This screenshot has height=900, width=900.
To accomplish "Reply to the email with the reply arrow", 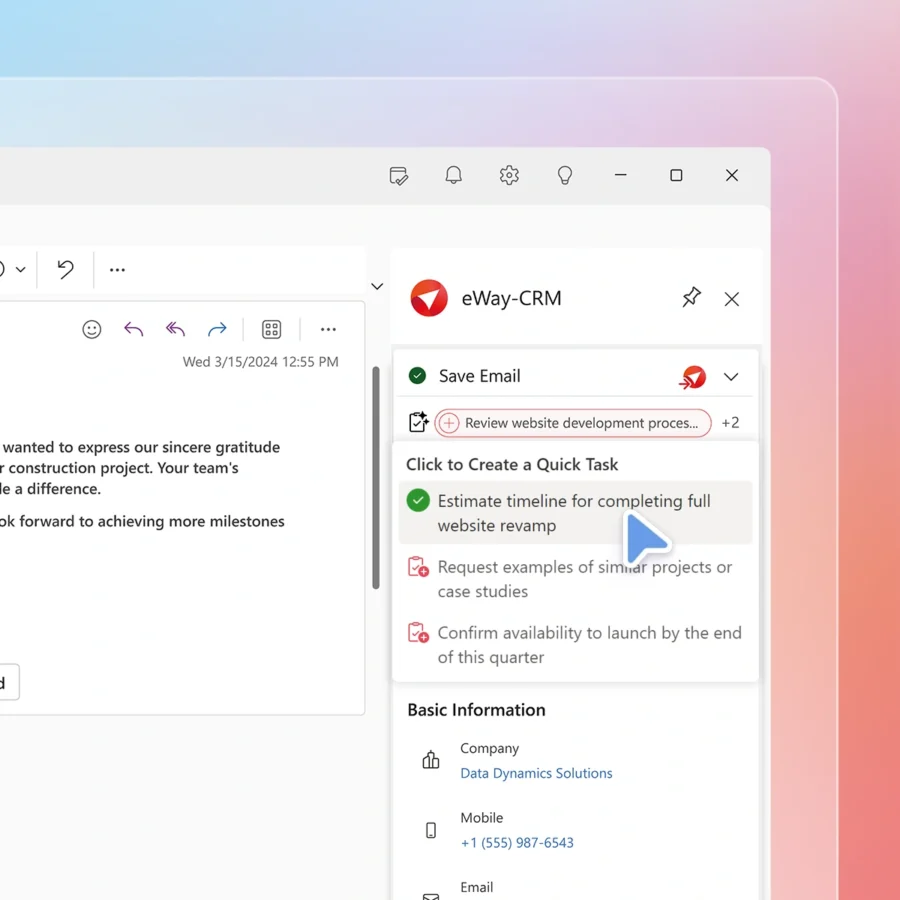I will coord(133,329).
